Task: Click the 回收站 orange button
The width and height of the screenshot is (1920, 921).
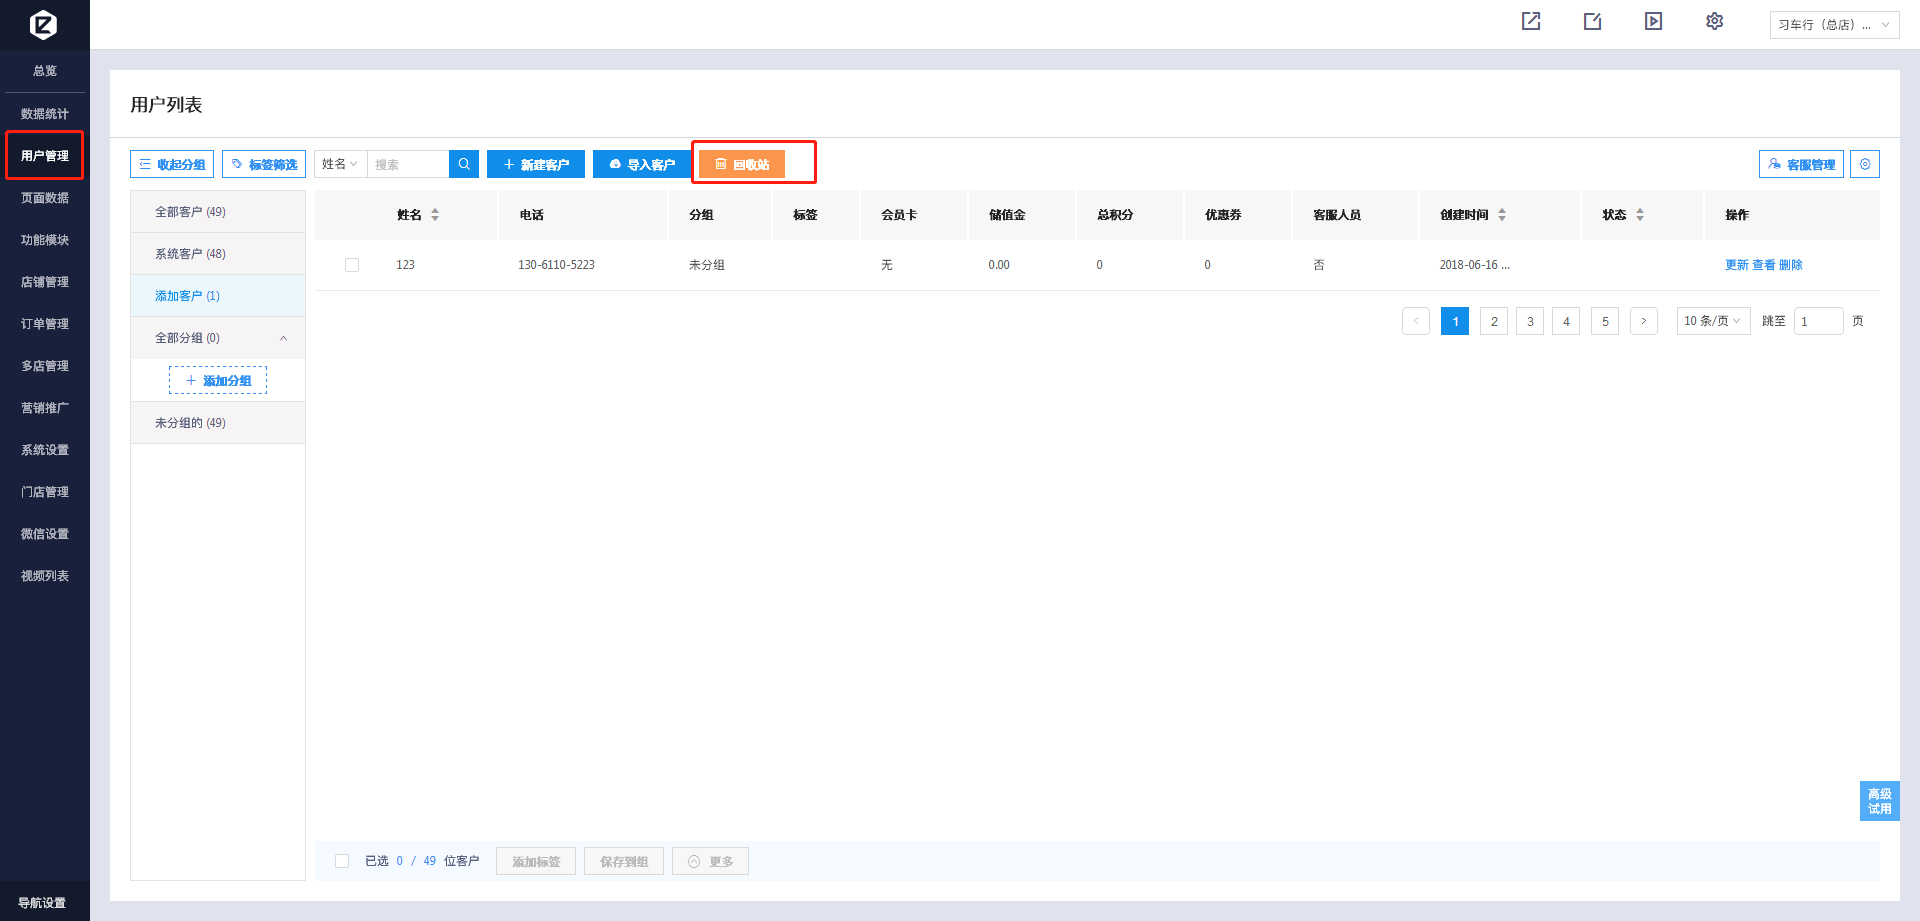Action: point(742,164)
